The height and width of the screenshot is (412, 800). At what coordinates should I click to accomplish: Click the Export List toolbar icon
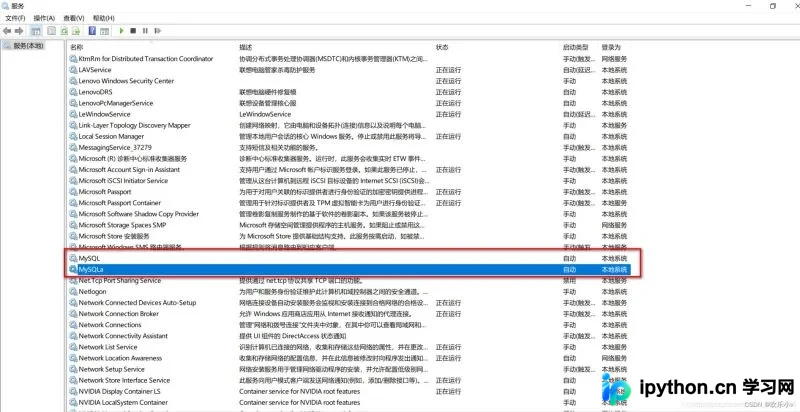pyautogui.click(x=76, y=31)
